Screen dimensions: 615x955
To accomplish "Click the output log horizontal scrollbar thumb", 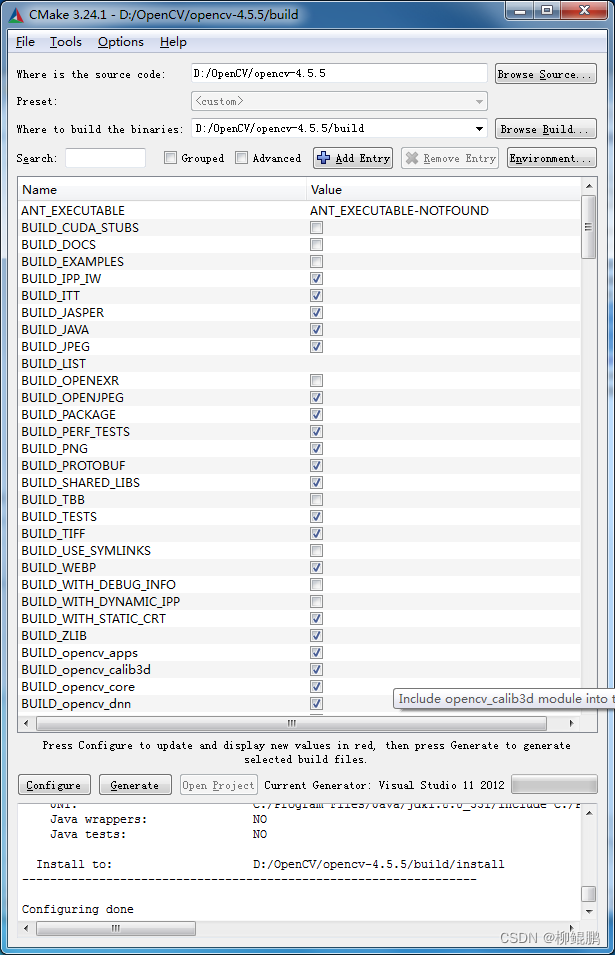I will coord(116,928).
